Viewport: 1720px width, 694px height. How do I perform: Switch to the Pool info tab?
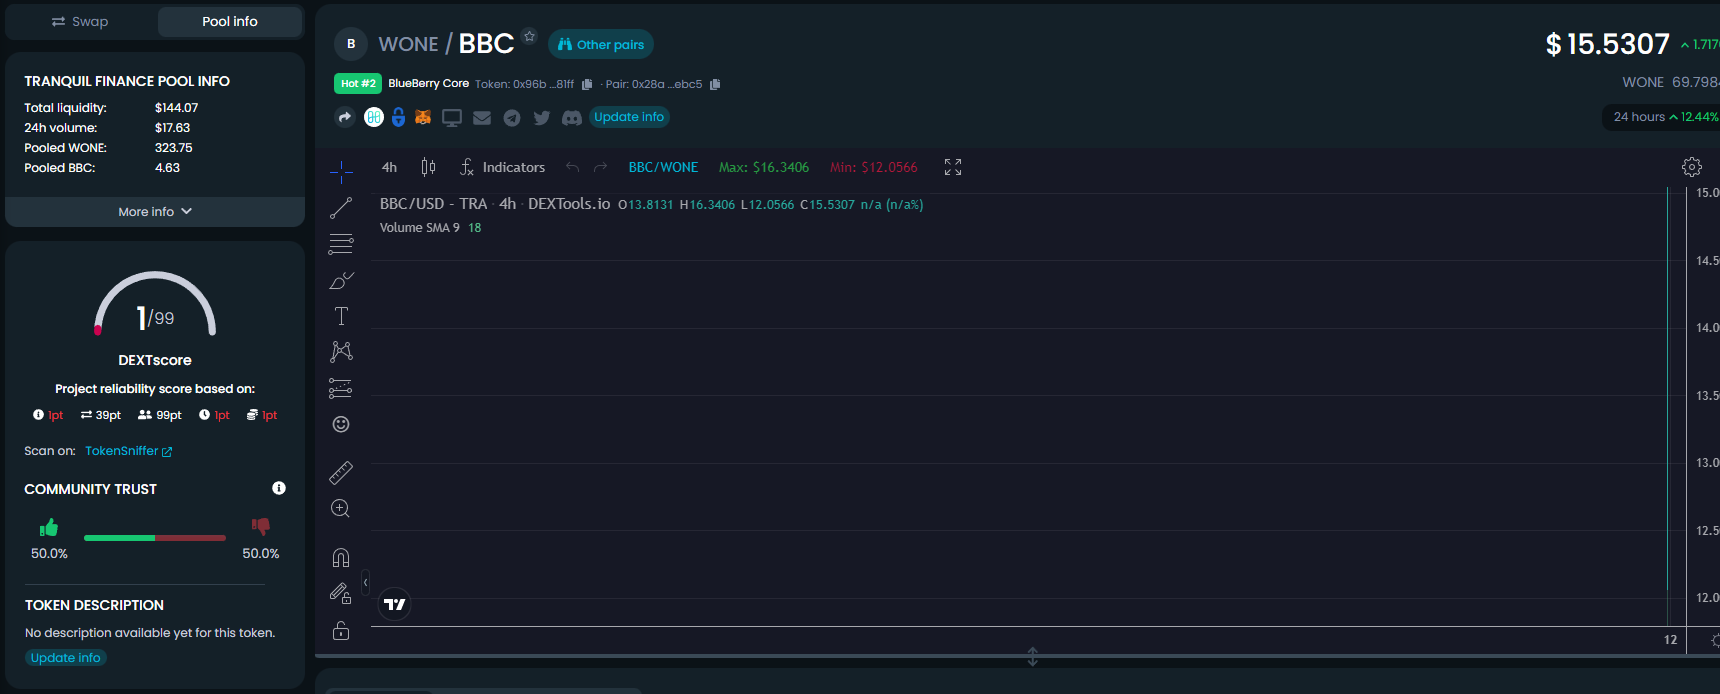[x=230, y=22]
